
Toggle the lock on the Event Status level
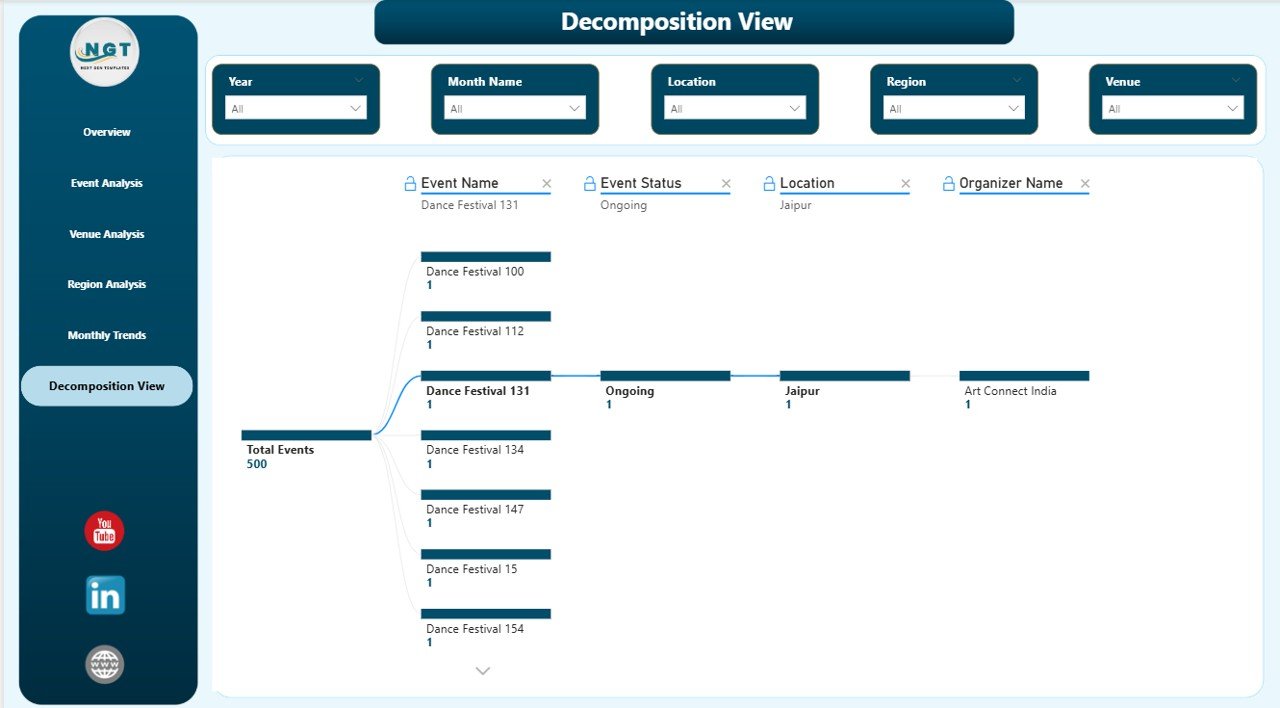[588, 183]
